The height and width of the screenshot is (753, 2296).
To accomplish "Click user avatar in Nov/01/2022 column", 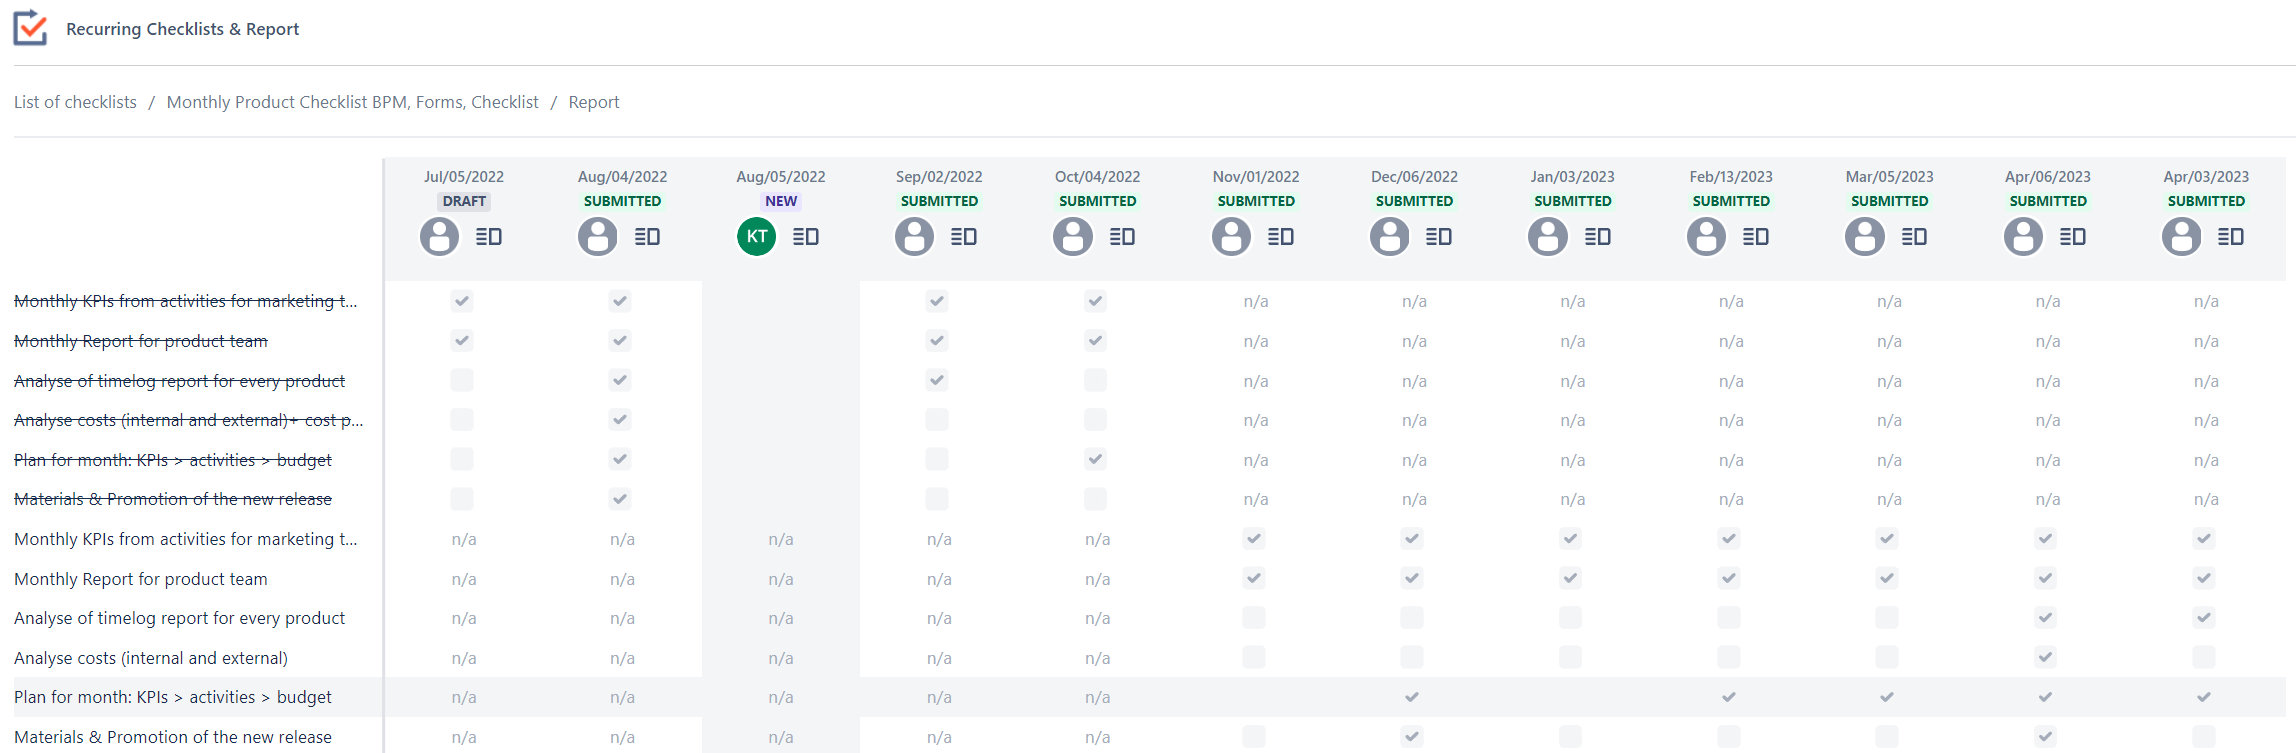I will 1231,237.
